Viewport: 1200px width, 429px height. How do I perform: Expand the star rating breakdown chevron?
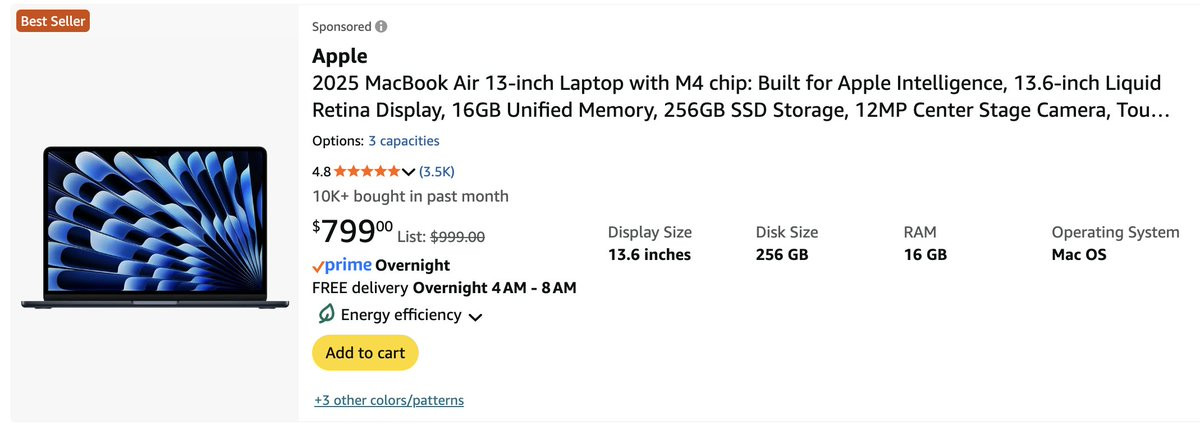408,171
